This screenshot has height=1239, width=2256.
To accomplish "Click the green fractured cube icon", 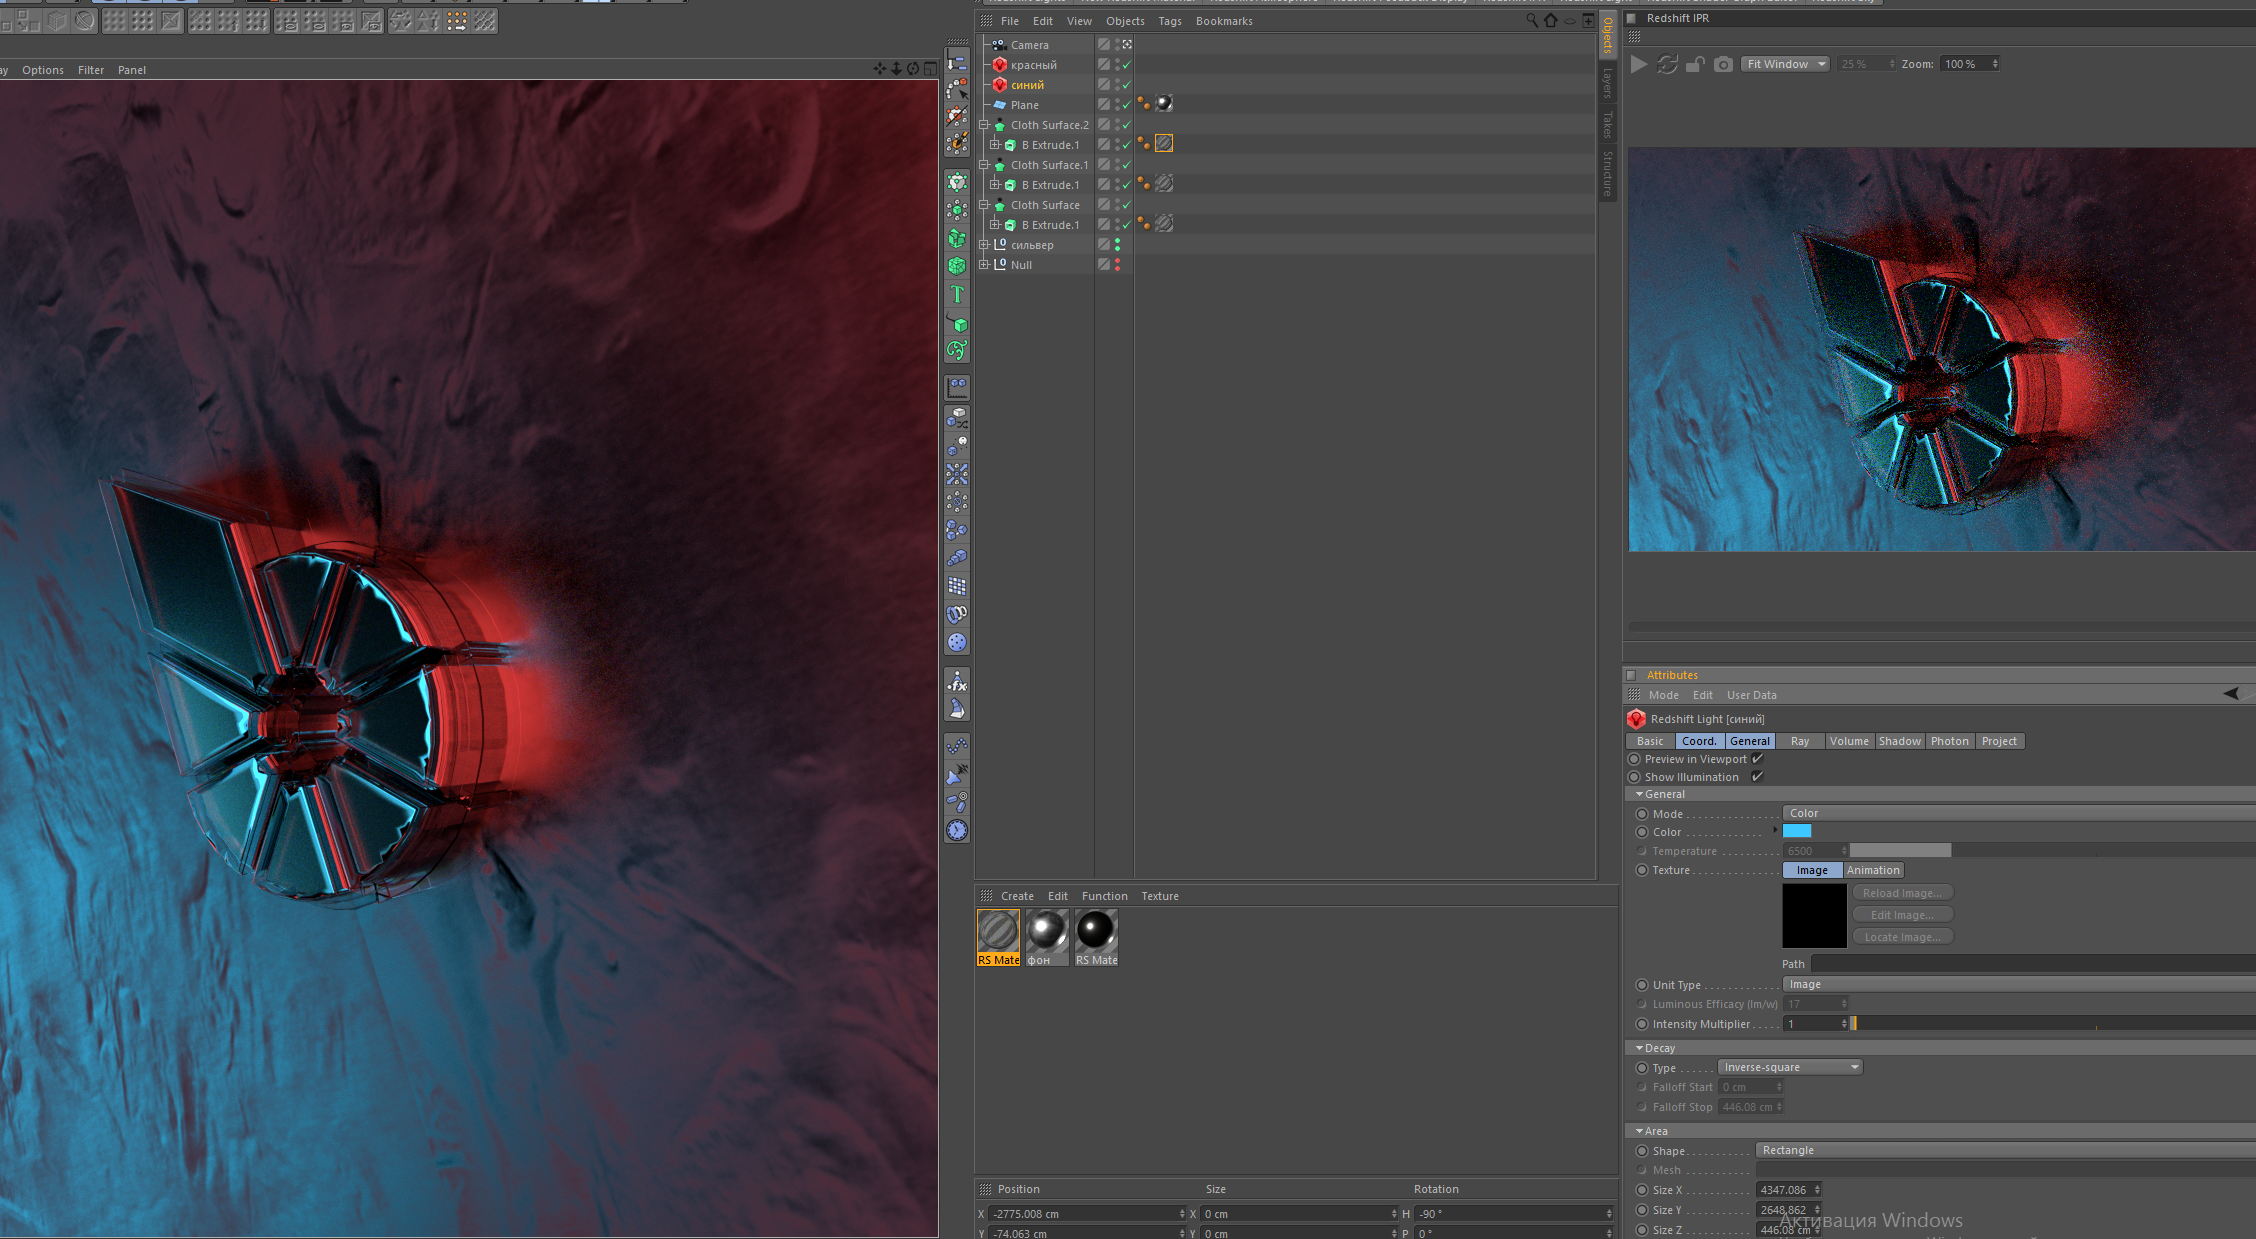I will [957, 238].
